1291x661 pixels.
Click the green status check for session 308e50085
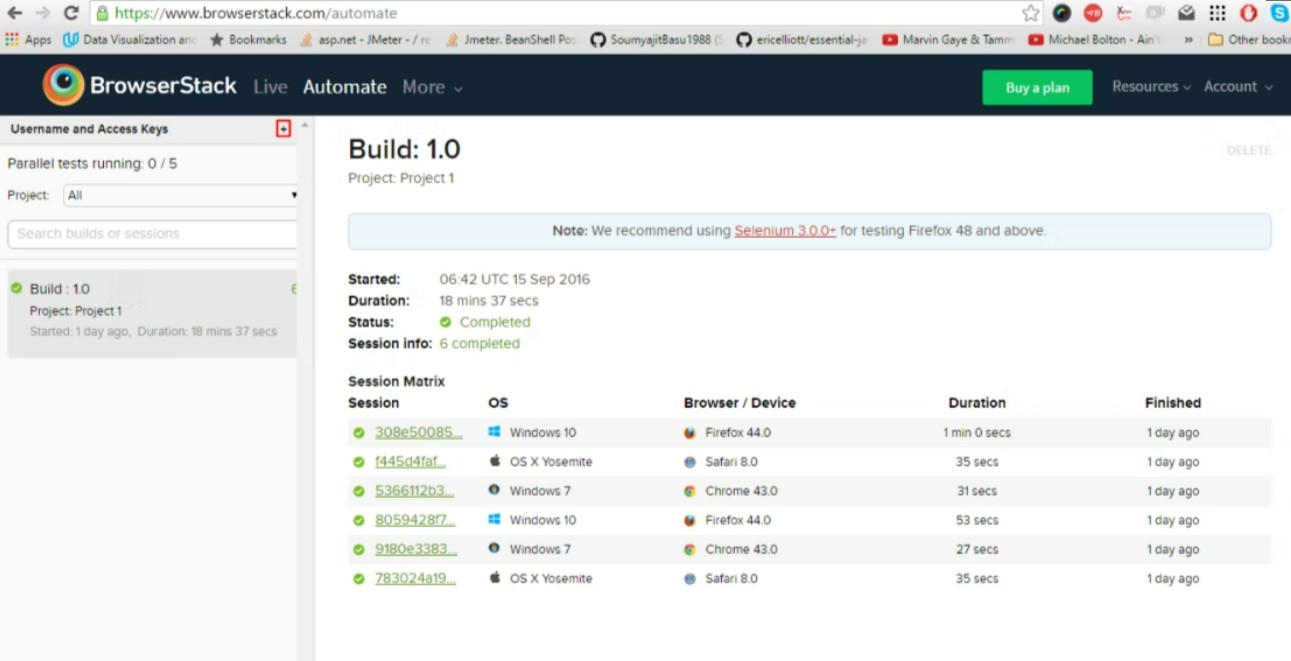coord(359,433)
